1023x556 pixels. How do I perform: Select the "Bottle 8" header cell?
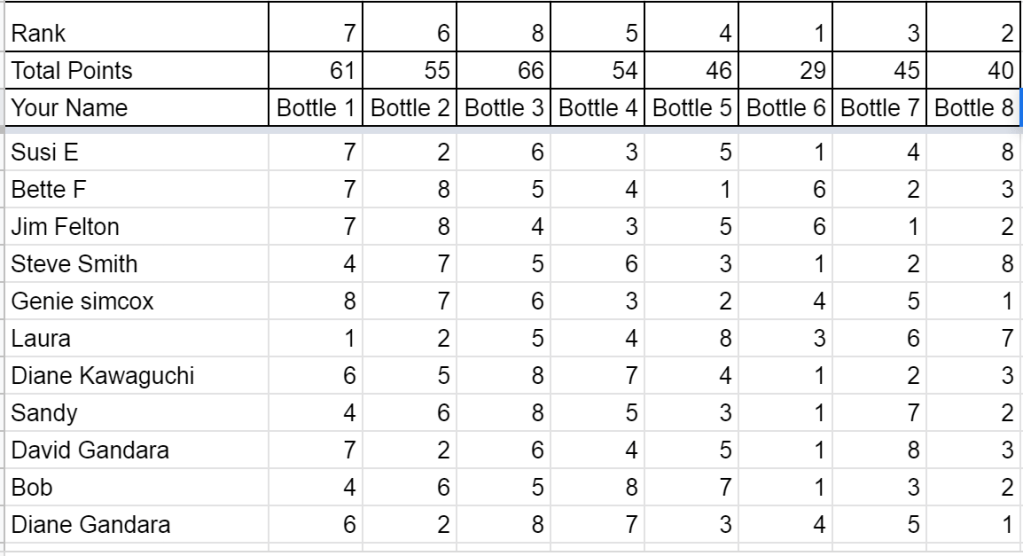point(974,108)
